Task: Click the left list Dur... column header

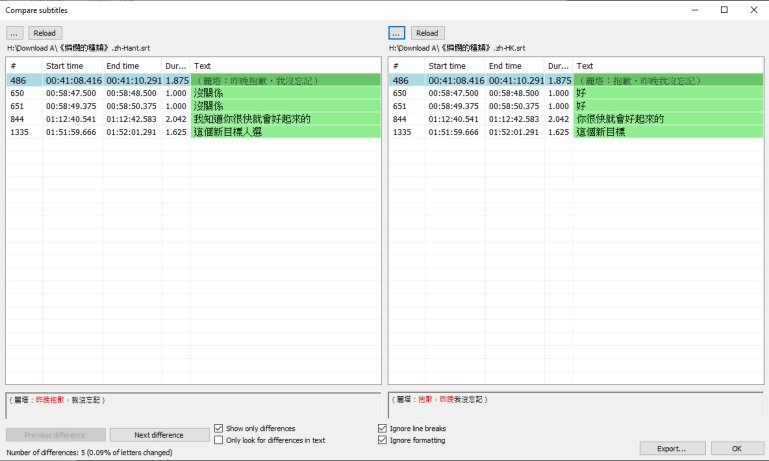Action: (176, 66)
